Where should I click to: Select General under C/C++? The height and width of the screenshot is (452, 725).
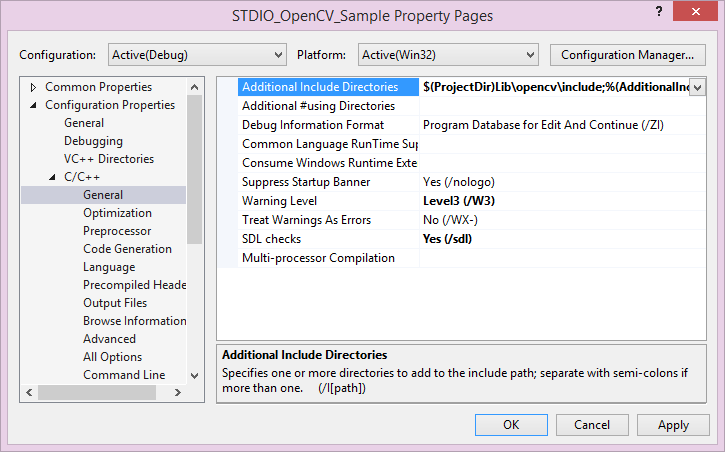(103, 195)
